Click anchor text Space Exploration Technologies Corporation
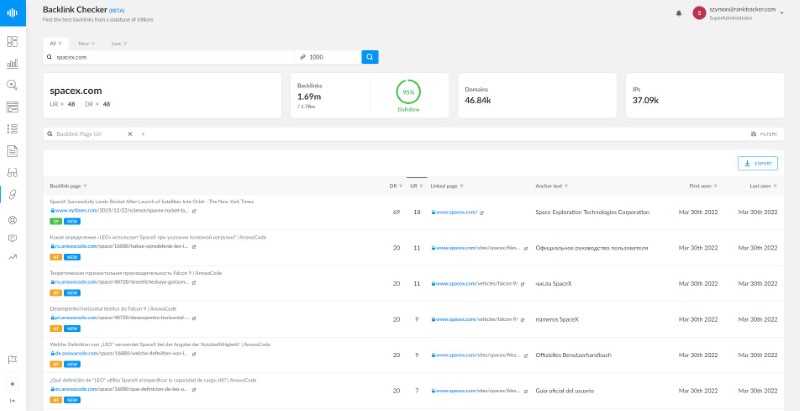The image size is (800, 411). (x=592, y=212)
